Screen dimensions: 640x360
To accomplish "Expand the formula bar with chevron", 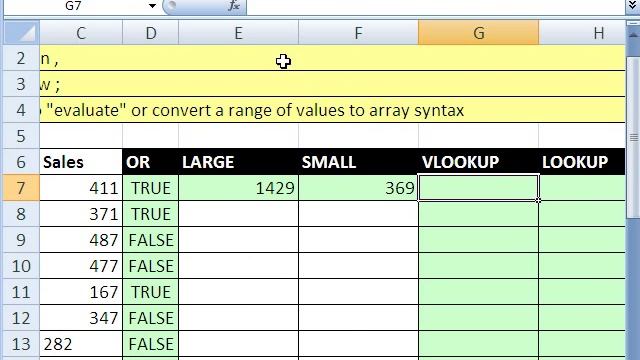I will pyautogui.click(x=632, y=5).
